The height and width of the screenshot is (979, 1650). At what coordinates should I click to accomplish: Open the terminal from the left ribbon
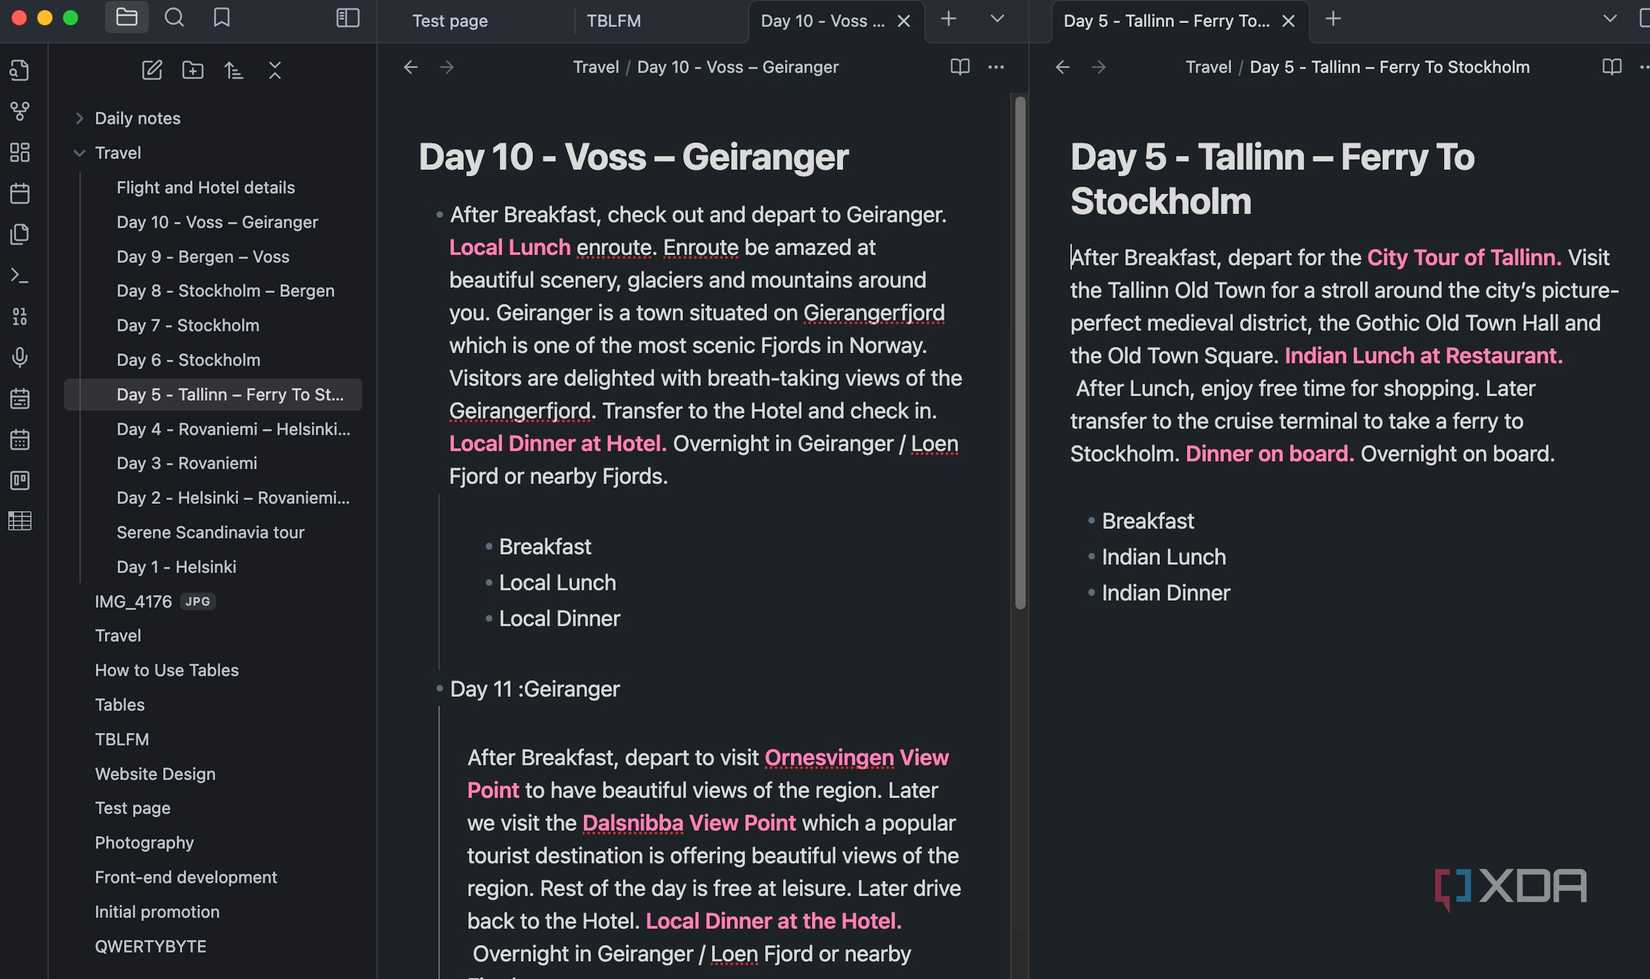point(20,275)
